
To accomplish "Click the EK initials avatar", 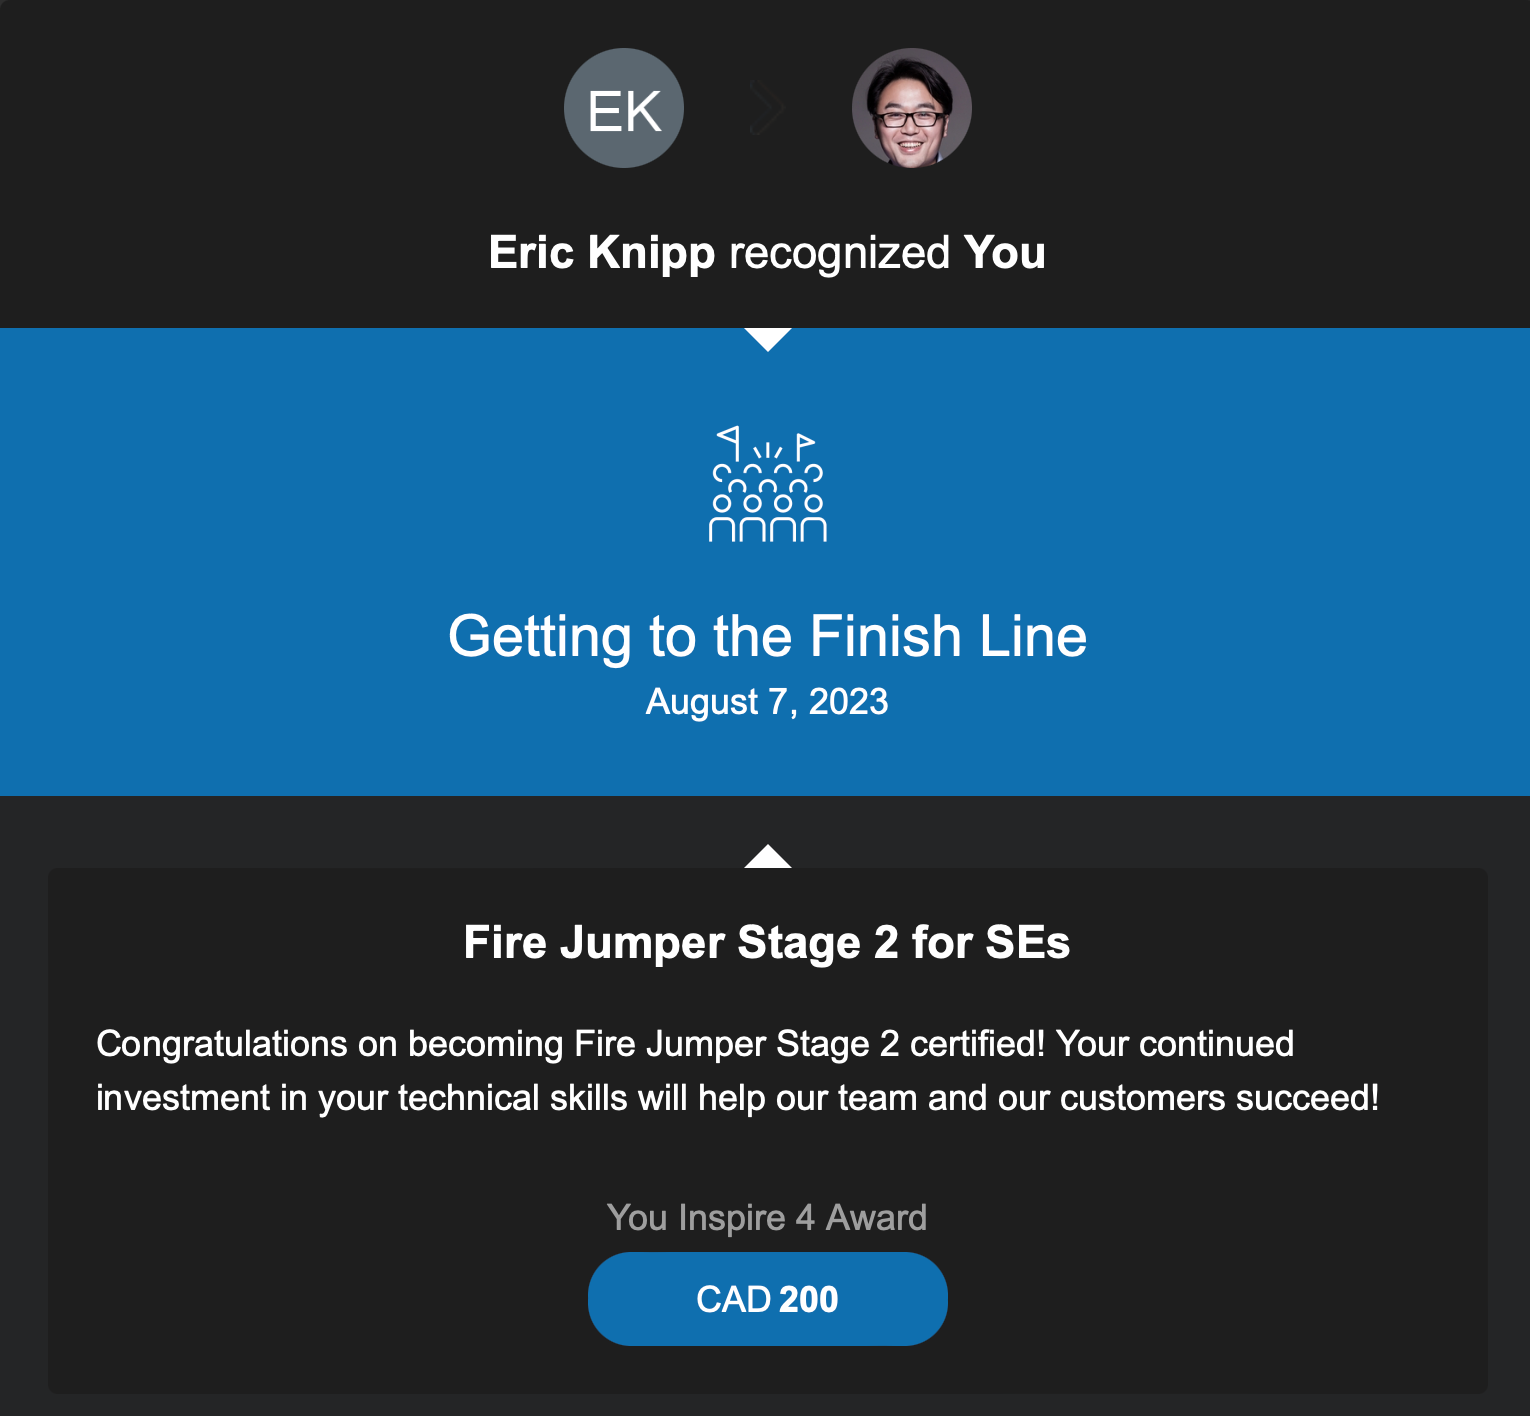I will click(x=624, y=108).
